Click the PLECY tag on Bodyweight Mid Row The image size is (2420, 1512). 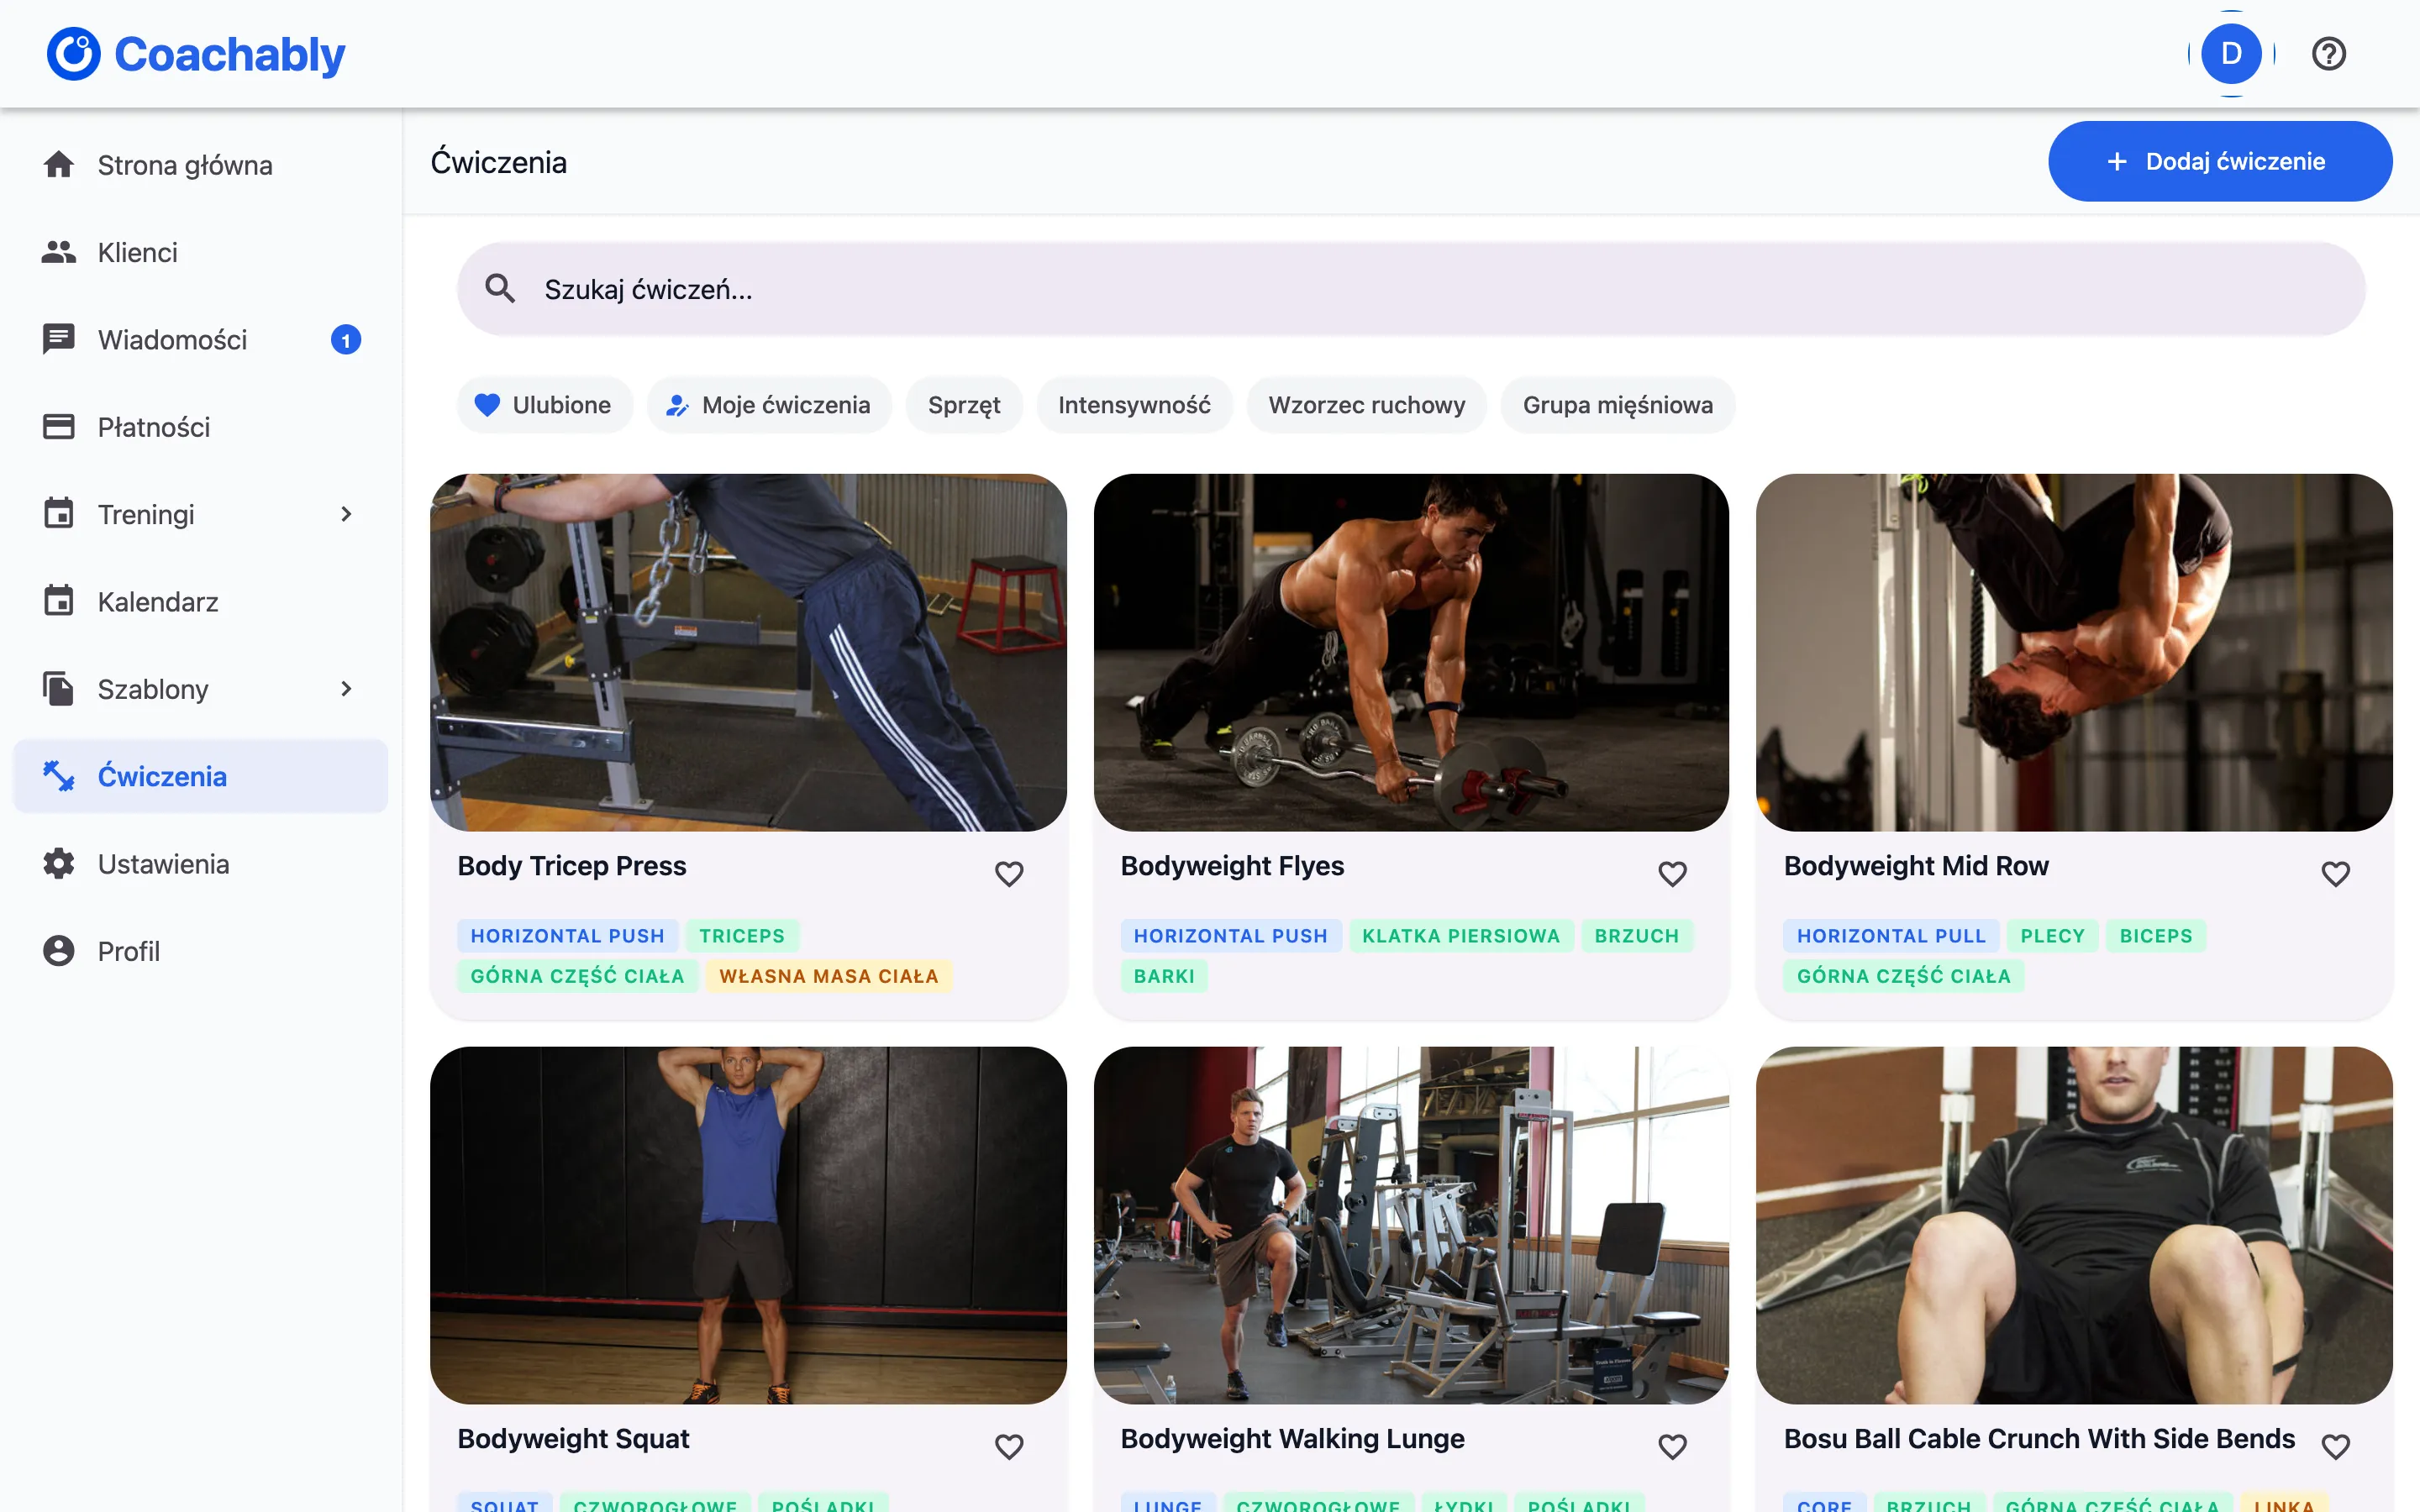(2052, 936)
